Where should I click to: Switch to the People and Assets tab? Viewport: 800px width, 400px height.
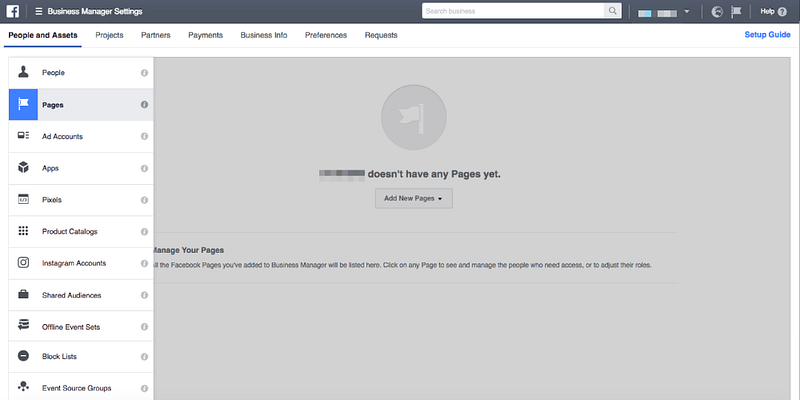click(43, 35)
